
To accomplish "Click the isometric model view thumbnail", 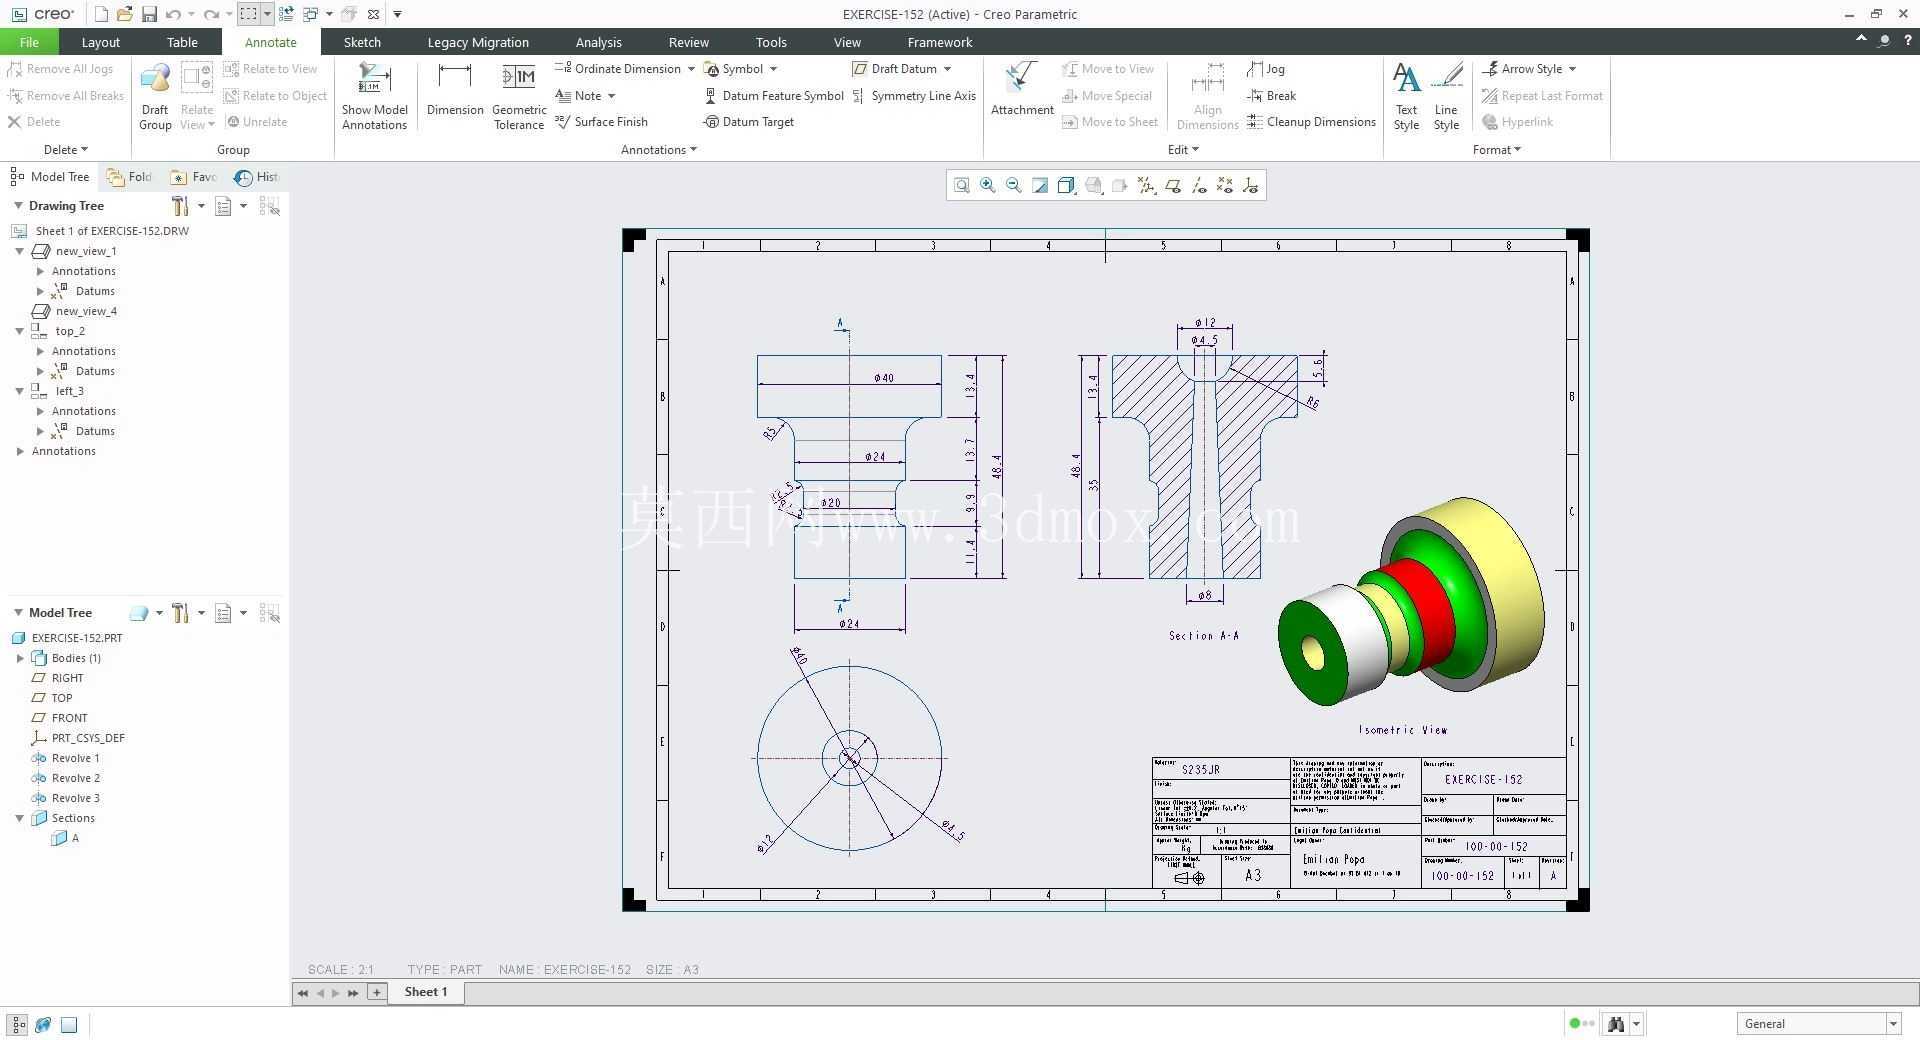I will coord(1411,601).
